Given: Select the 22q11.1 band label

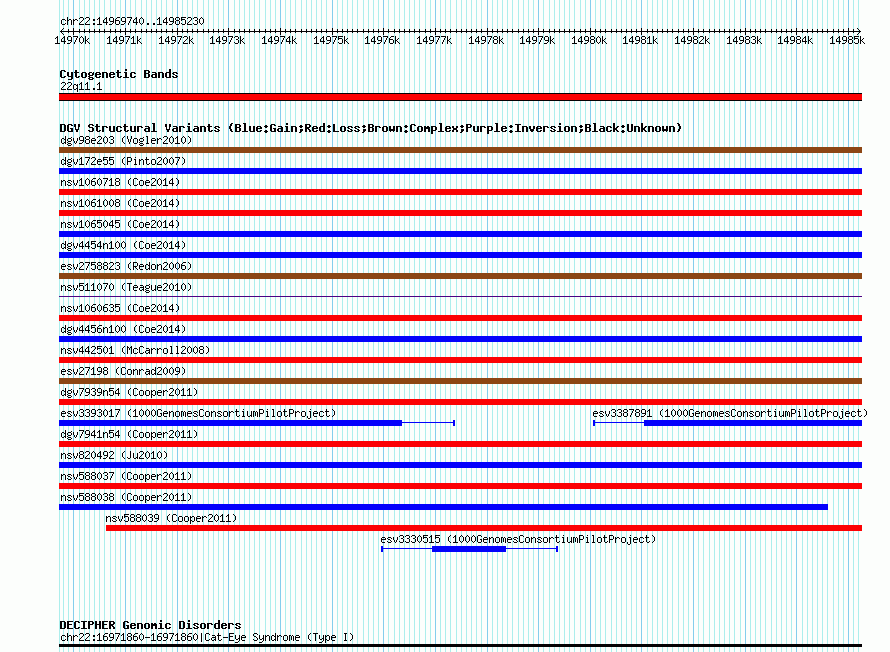Looking at the screenshot, I should click(x=81, y=86).
